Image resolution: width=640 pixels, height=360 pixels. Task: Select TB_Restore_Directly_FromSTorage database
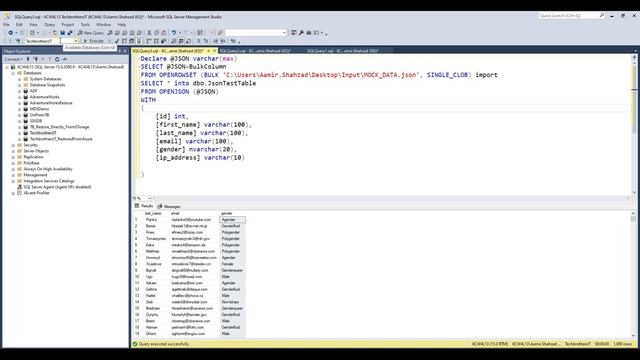(59, 127)
